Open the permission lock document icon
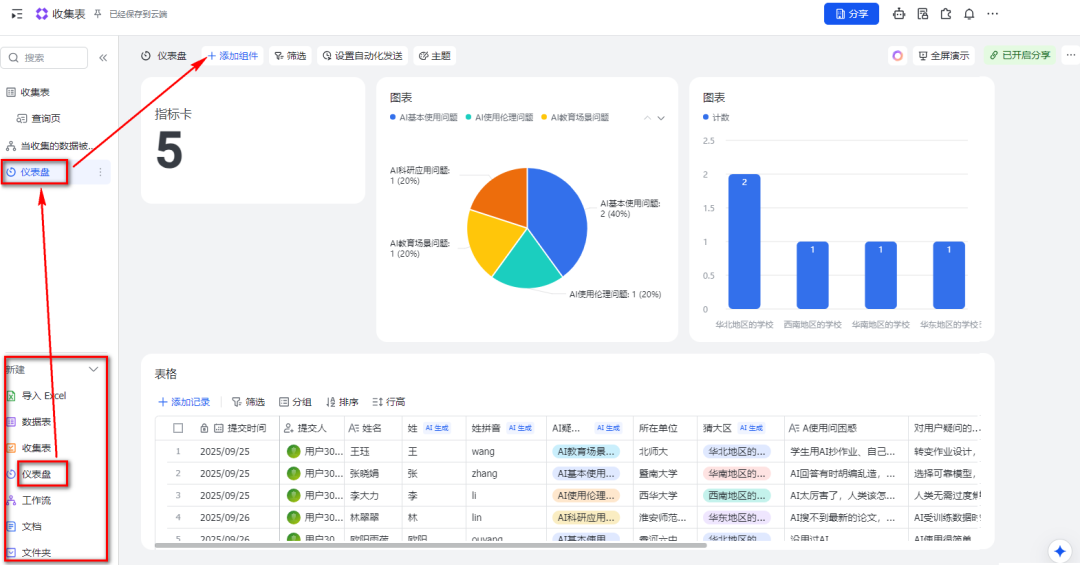1080x565 pixels. 923,14
